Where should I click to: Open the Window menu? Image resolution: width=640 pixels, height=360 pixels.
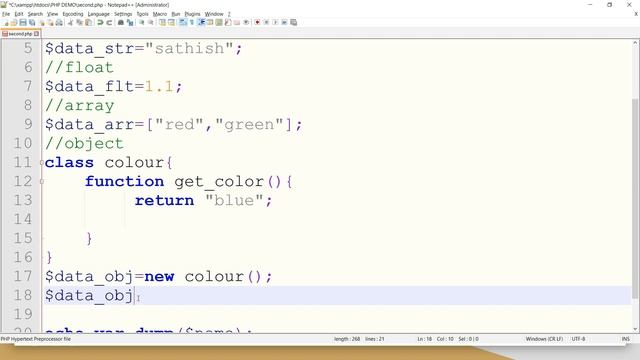tap(214, 14)
